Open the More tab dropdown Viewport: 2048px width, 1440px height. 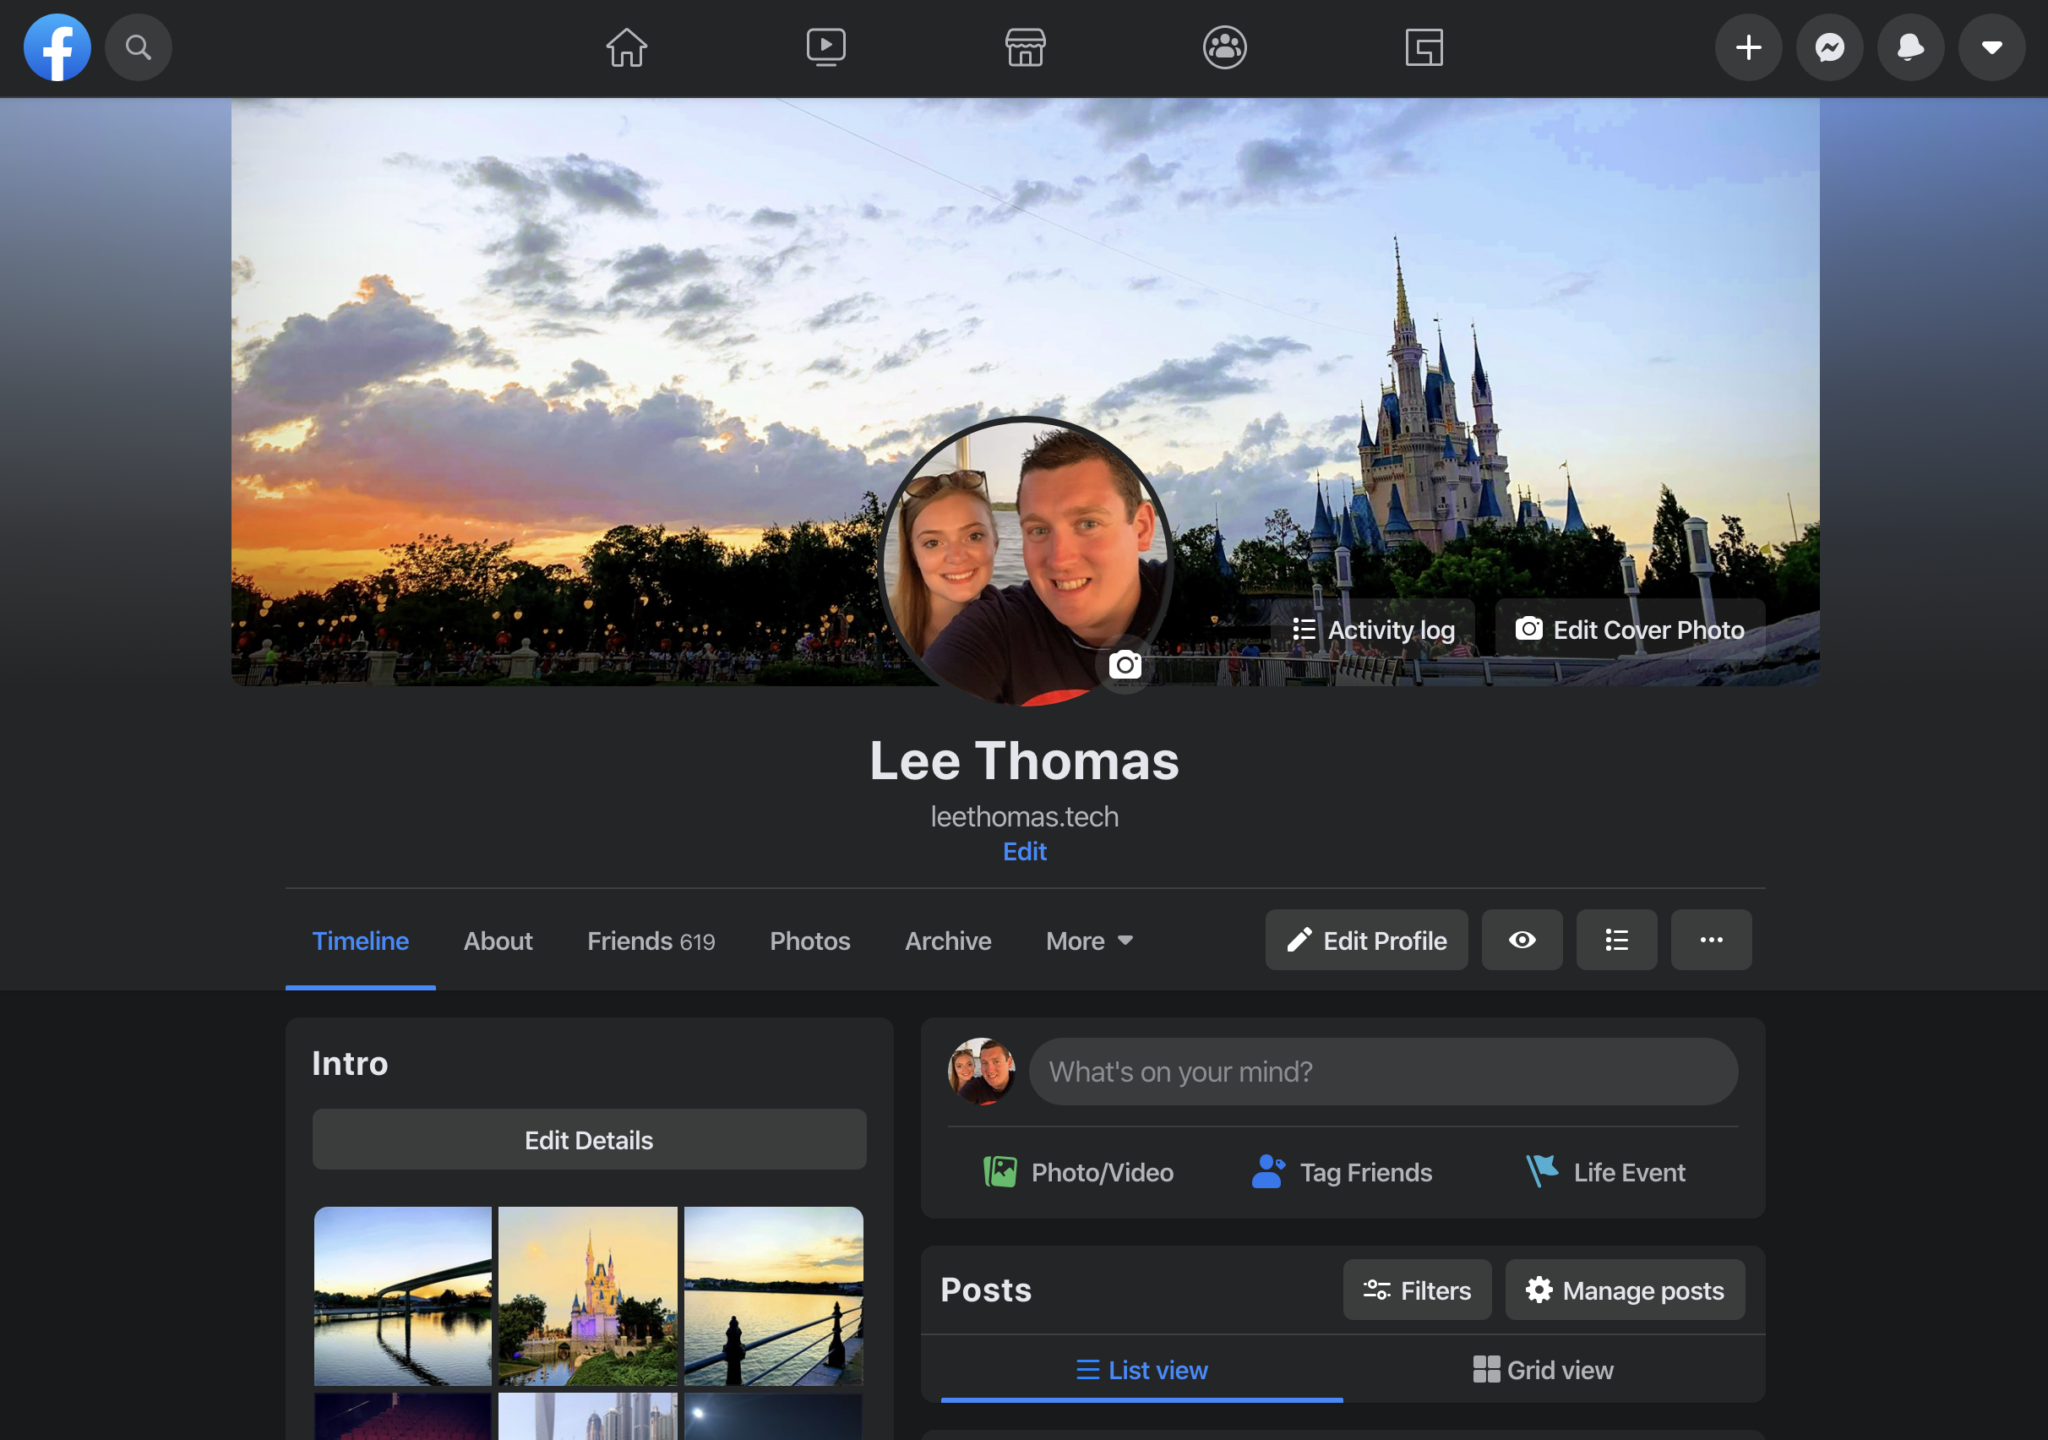click(x=1088, y=940)
